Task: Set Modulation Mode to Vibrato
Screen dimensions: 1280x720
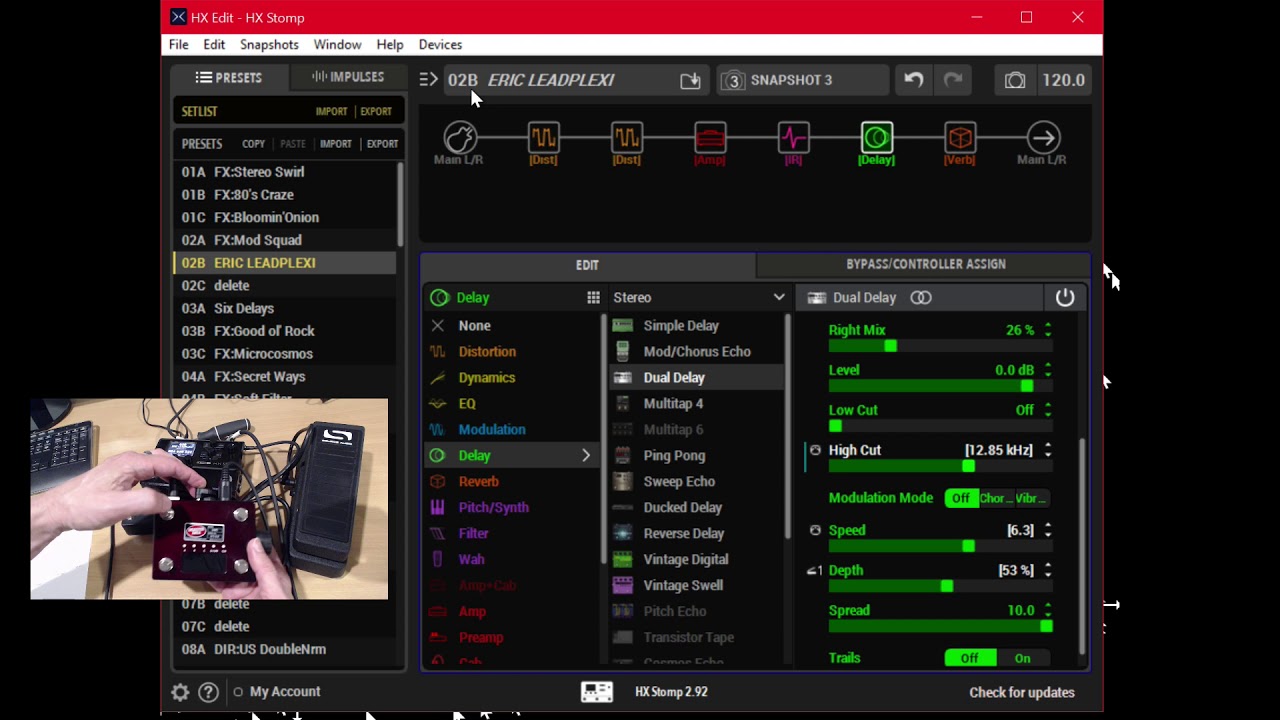Action: tap(1030, 498)
